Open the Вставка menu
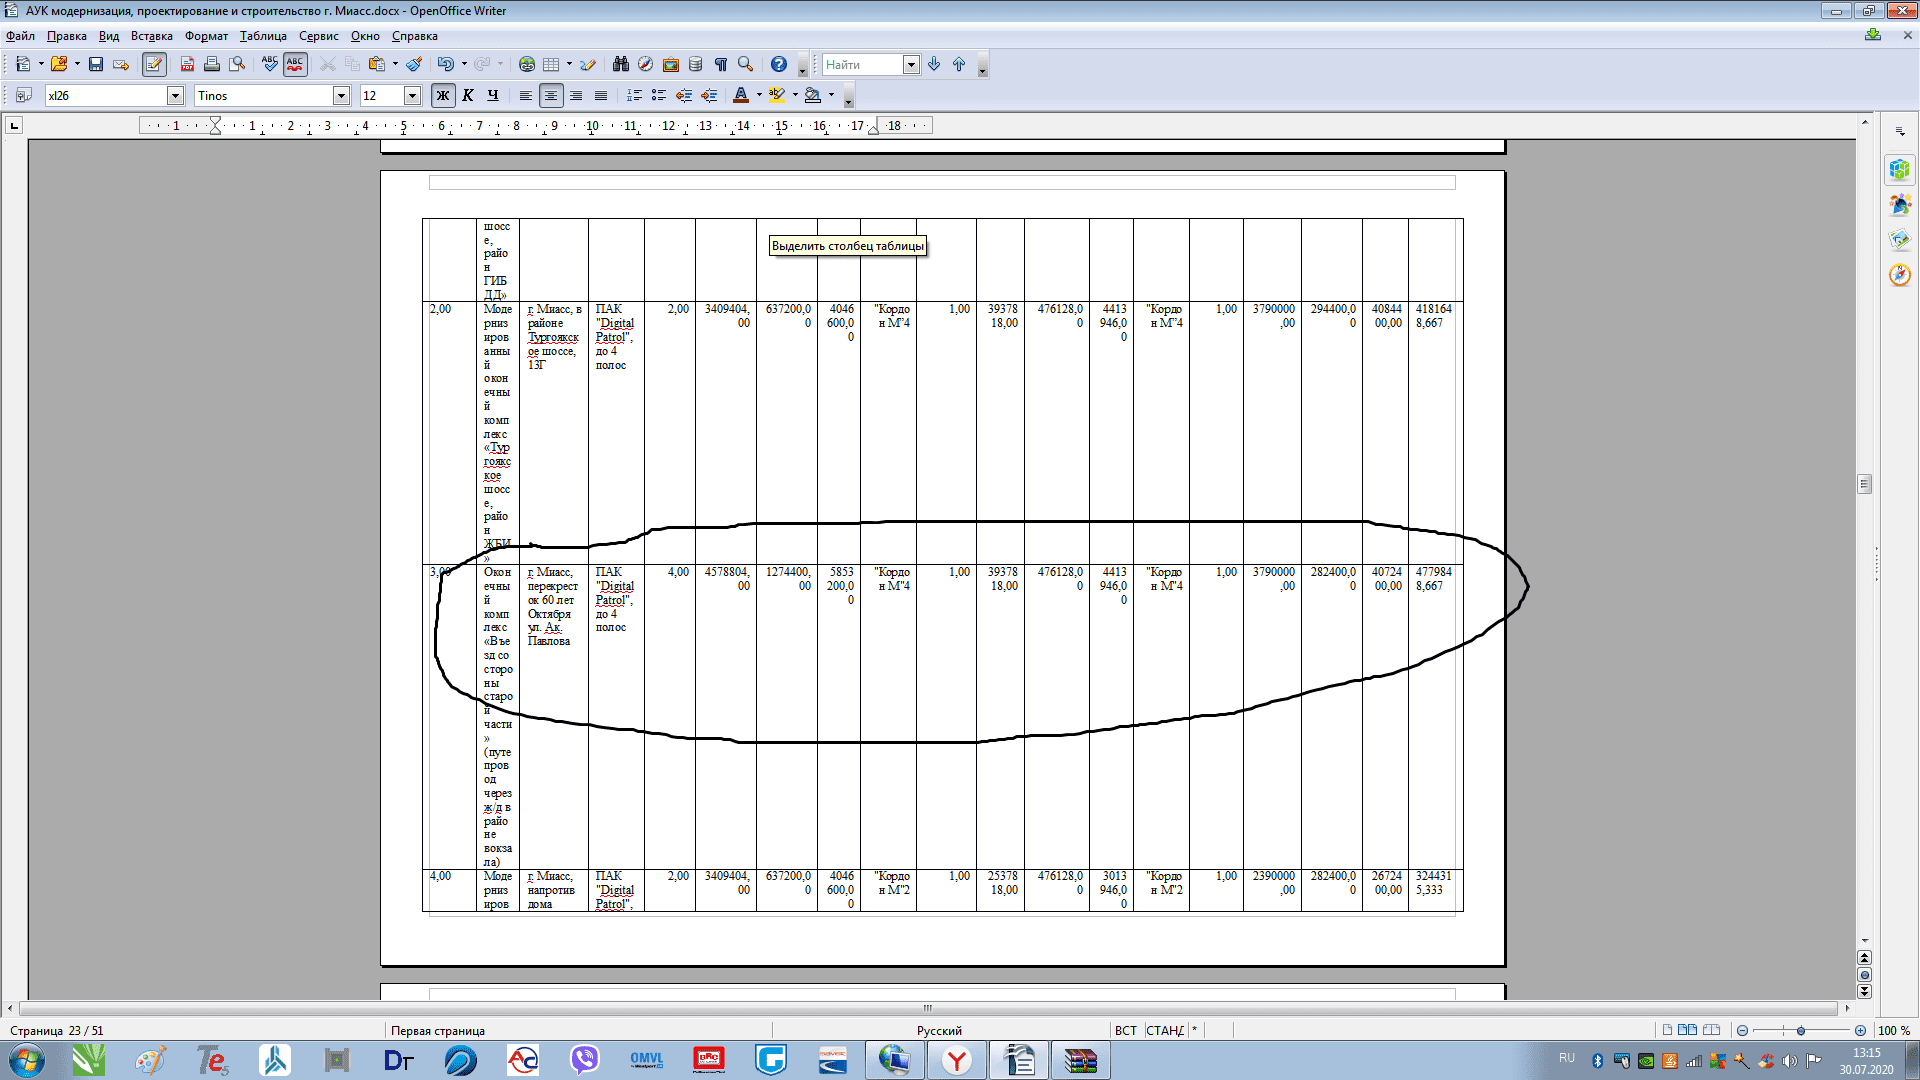1920x1080 pixels. [151, 36]
